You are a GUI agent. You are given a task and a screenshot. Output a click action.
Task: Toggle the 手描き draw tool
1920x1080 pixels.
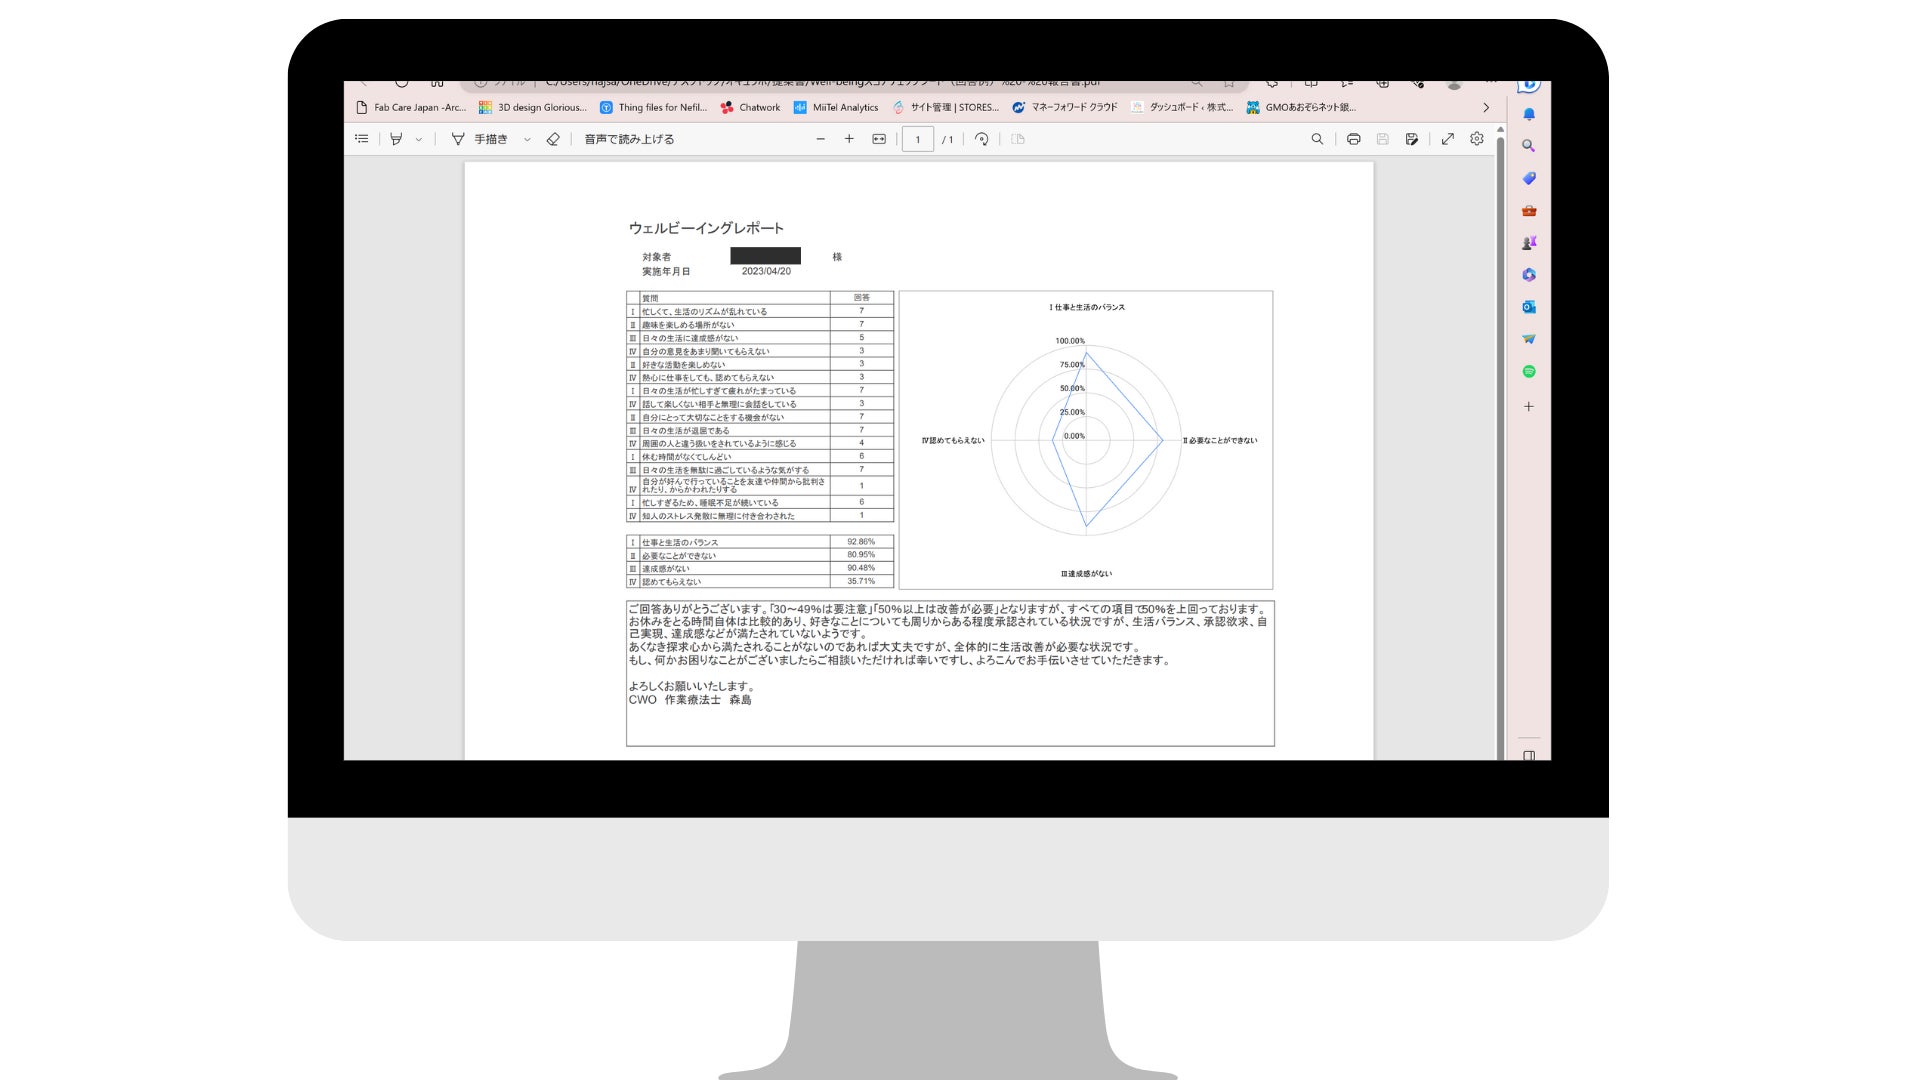coord(480,139)
